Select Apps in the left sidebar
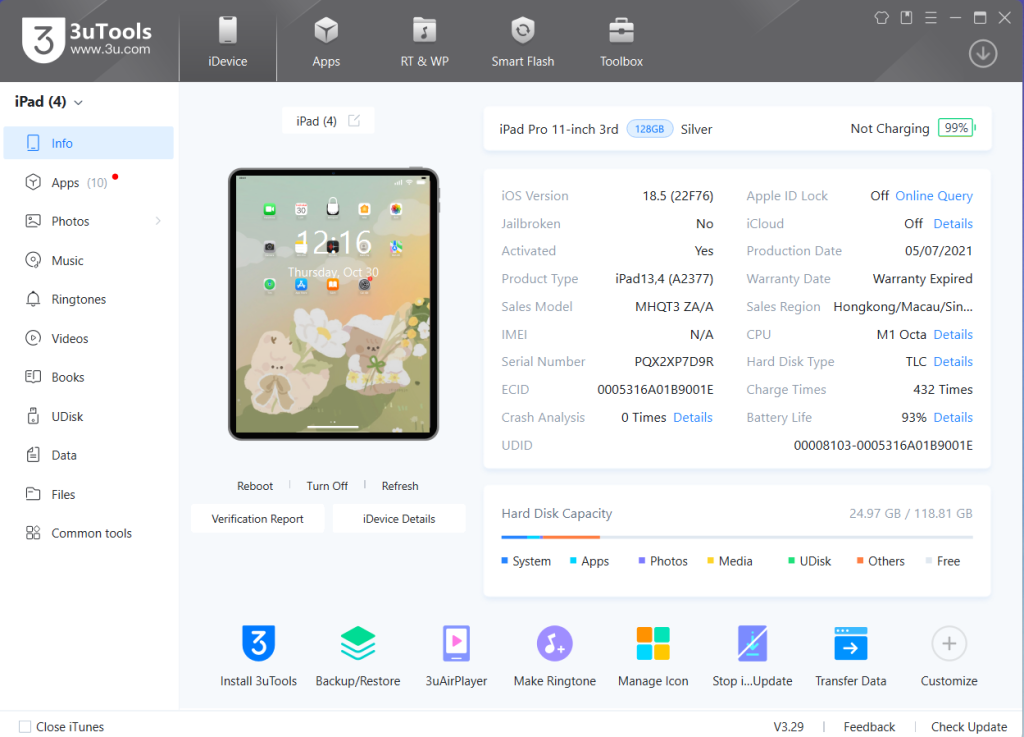 click(x=66, y=183)
